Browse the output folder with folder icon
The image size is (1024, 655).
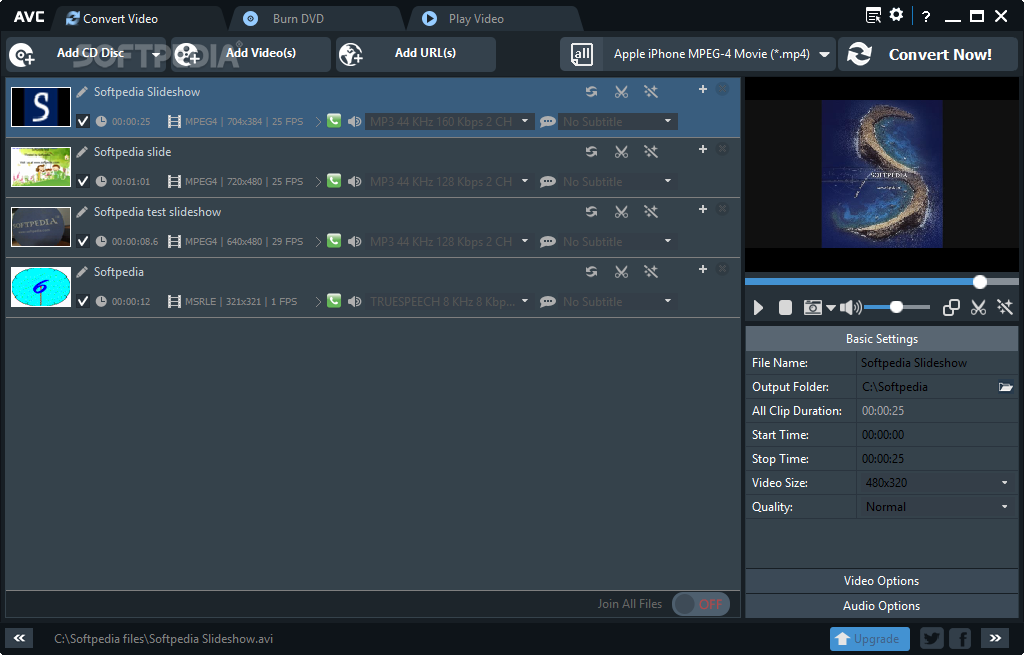pyautogui.click(x=1005, y=387)
